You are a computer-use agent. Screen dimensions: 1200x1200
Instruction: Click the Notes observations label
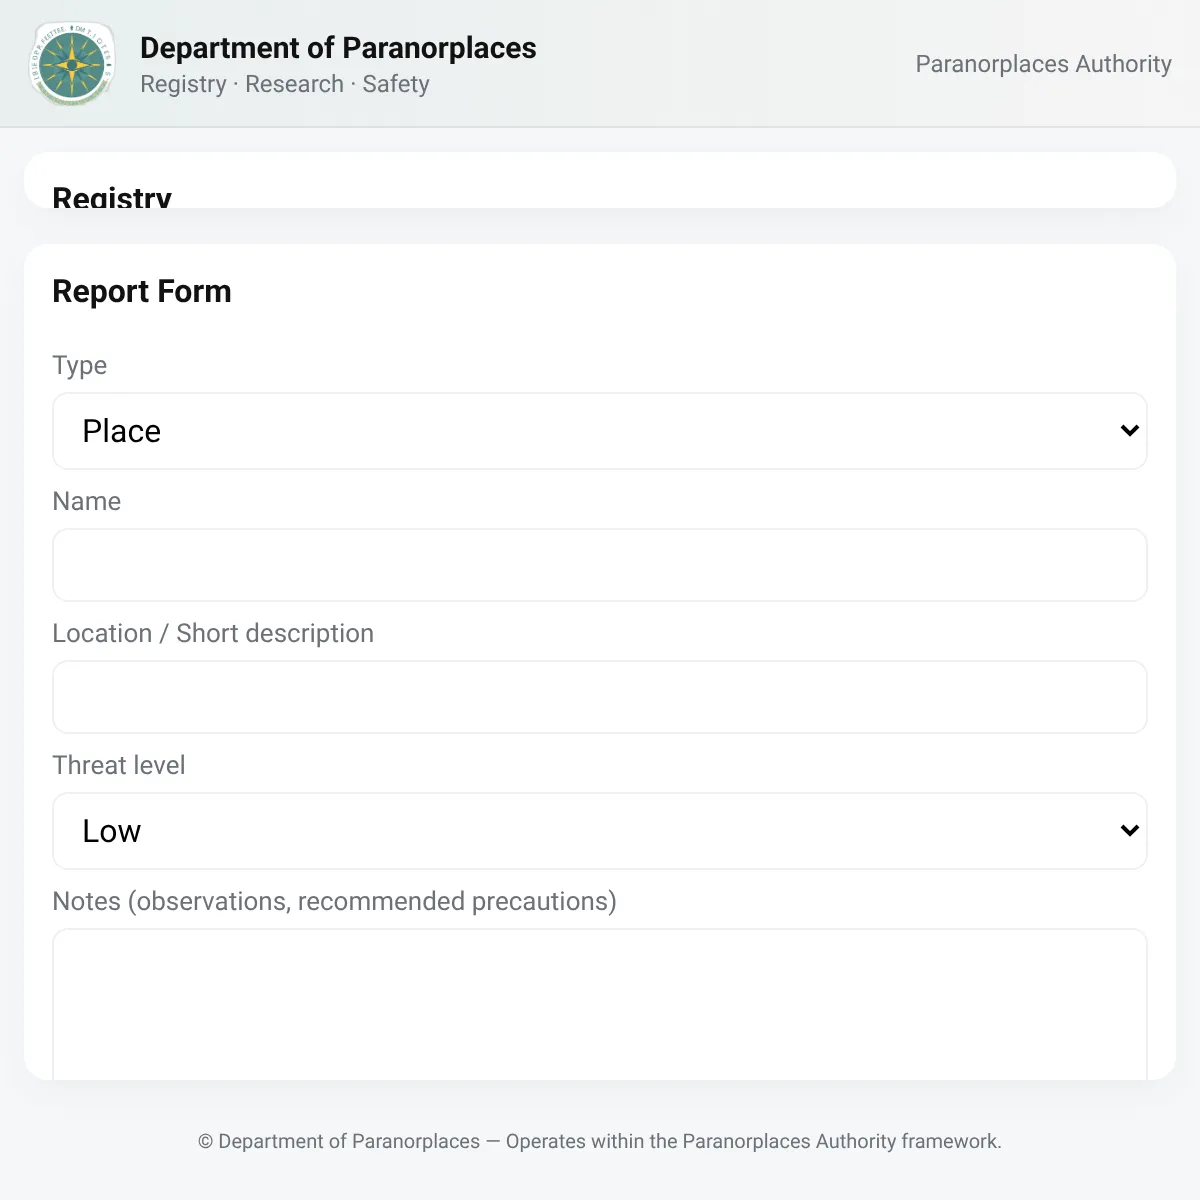tap(334, 901)
